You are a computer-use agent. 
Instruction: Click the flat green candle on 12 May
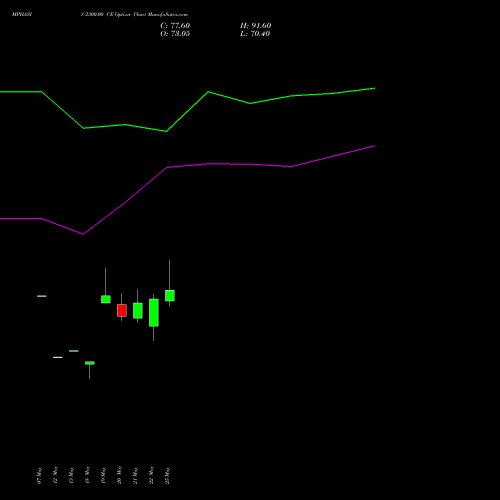(58, 357)
